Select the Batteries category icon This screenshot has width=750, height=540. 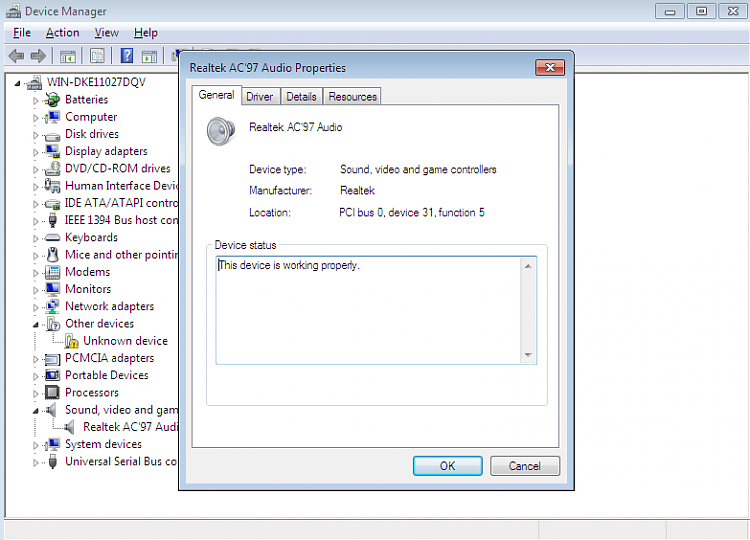click(x=52, y=99)
